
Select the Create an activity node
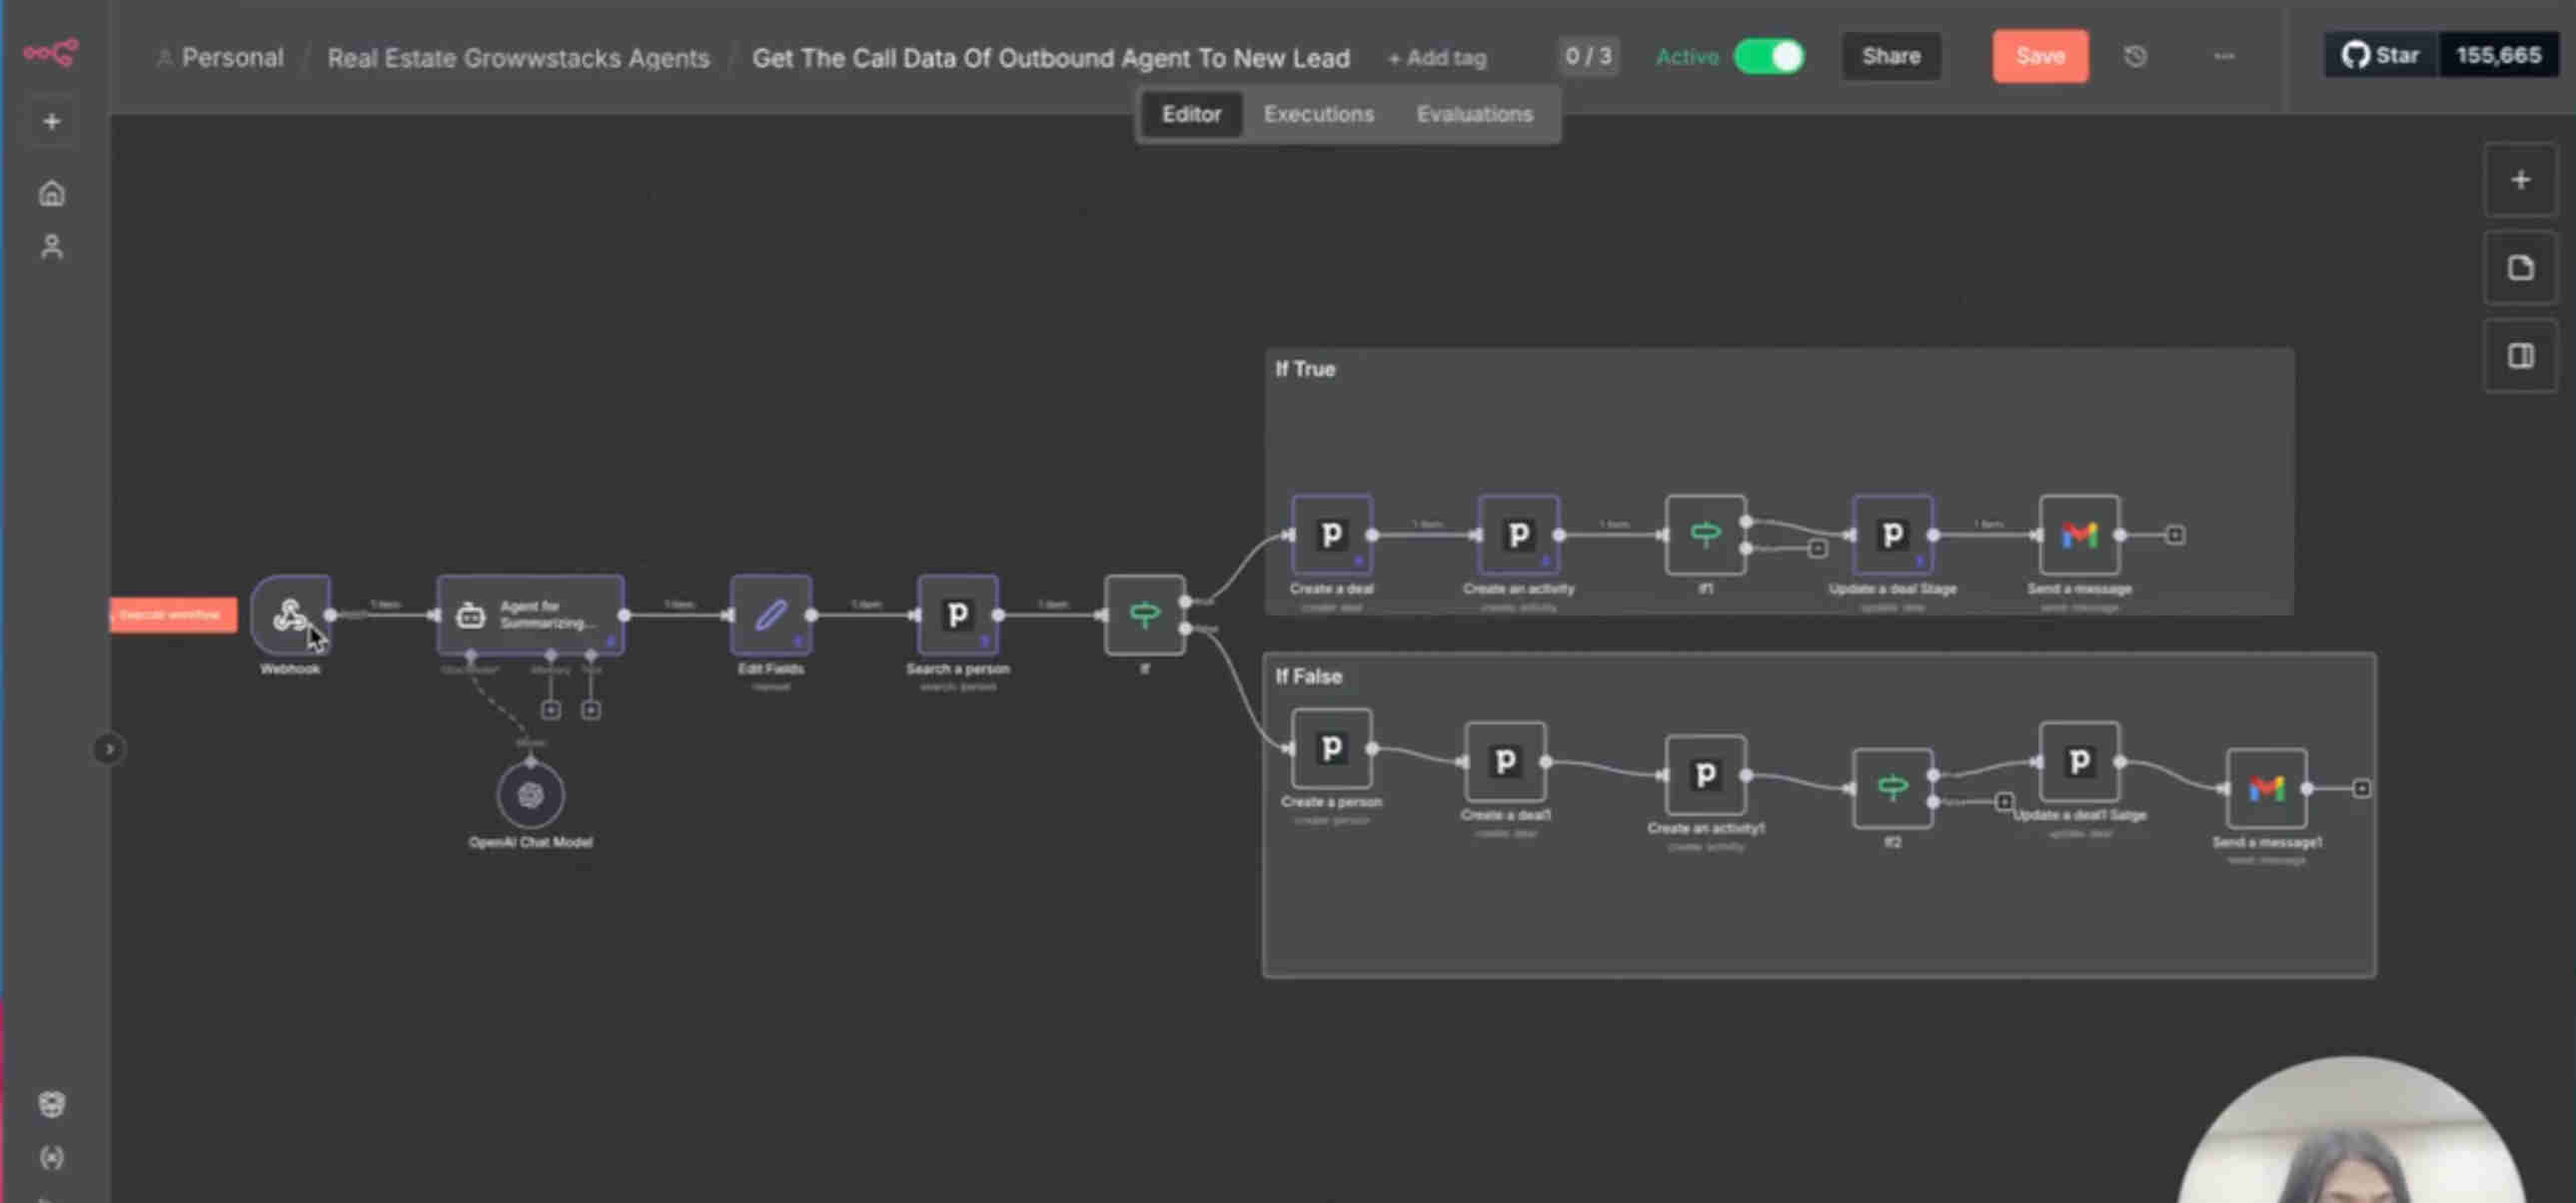1518,535
